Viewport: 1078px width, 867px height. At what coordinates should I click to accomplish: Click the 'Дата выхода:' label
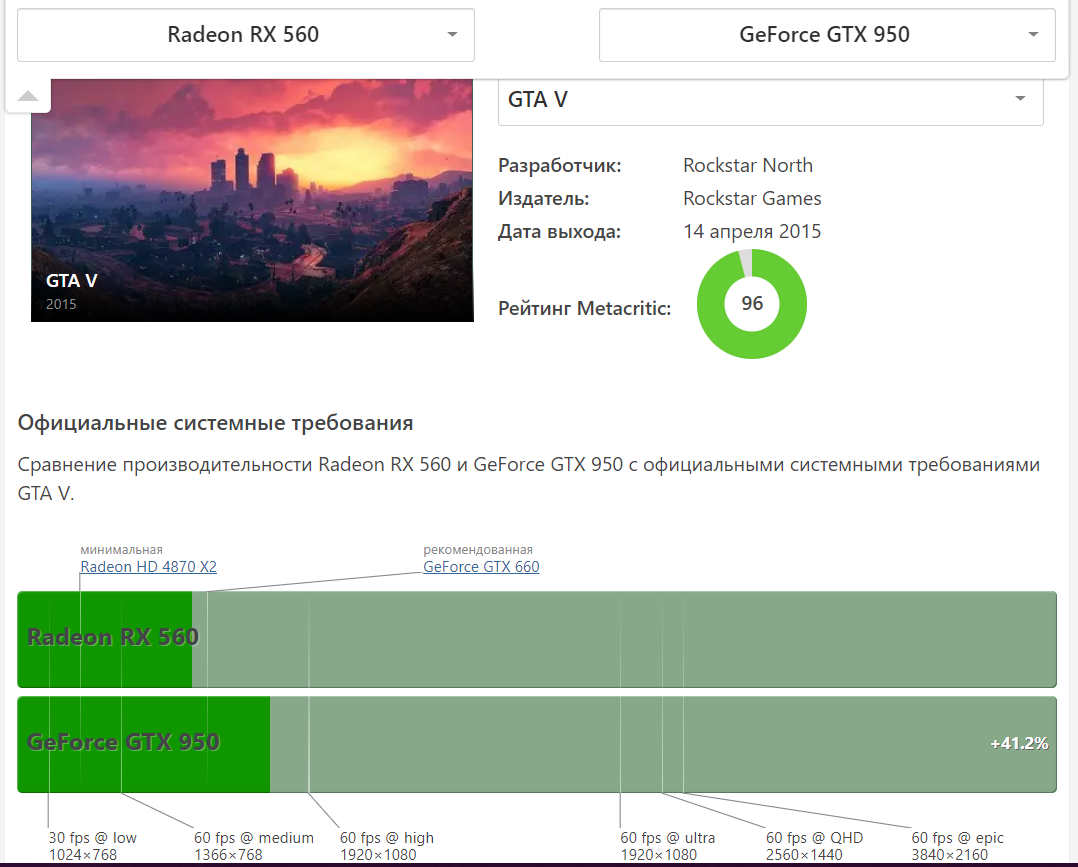point(560,231)
